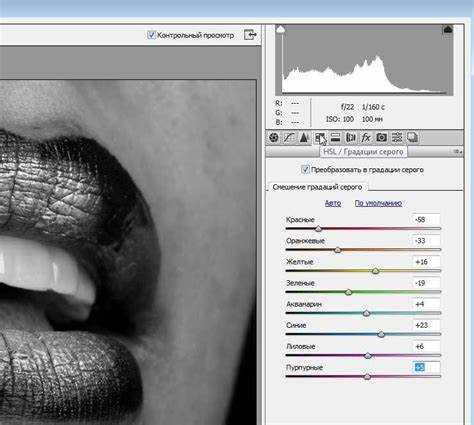474x425 pixels.
Task: Open the Camera Calibration panel tab
Action: click(x=381, y=137)
